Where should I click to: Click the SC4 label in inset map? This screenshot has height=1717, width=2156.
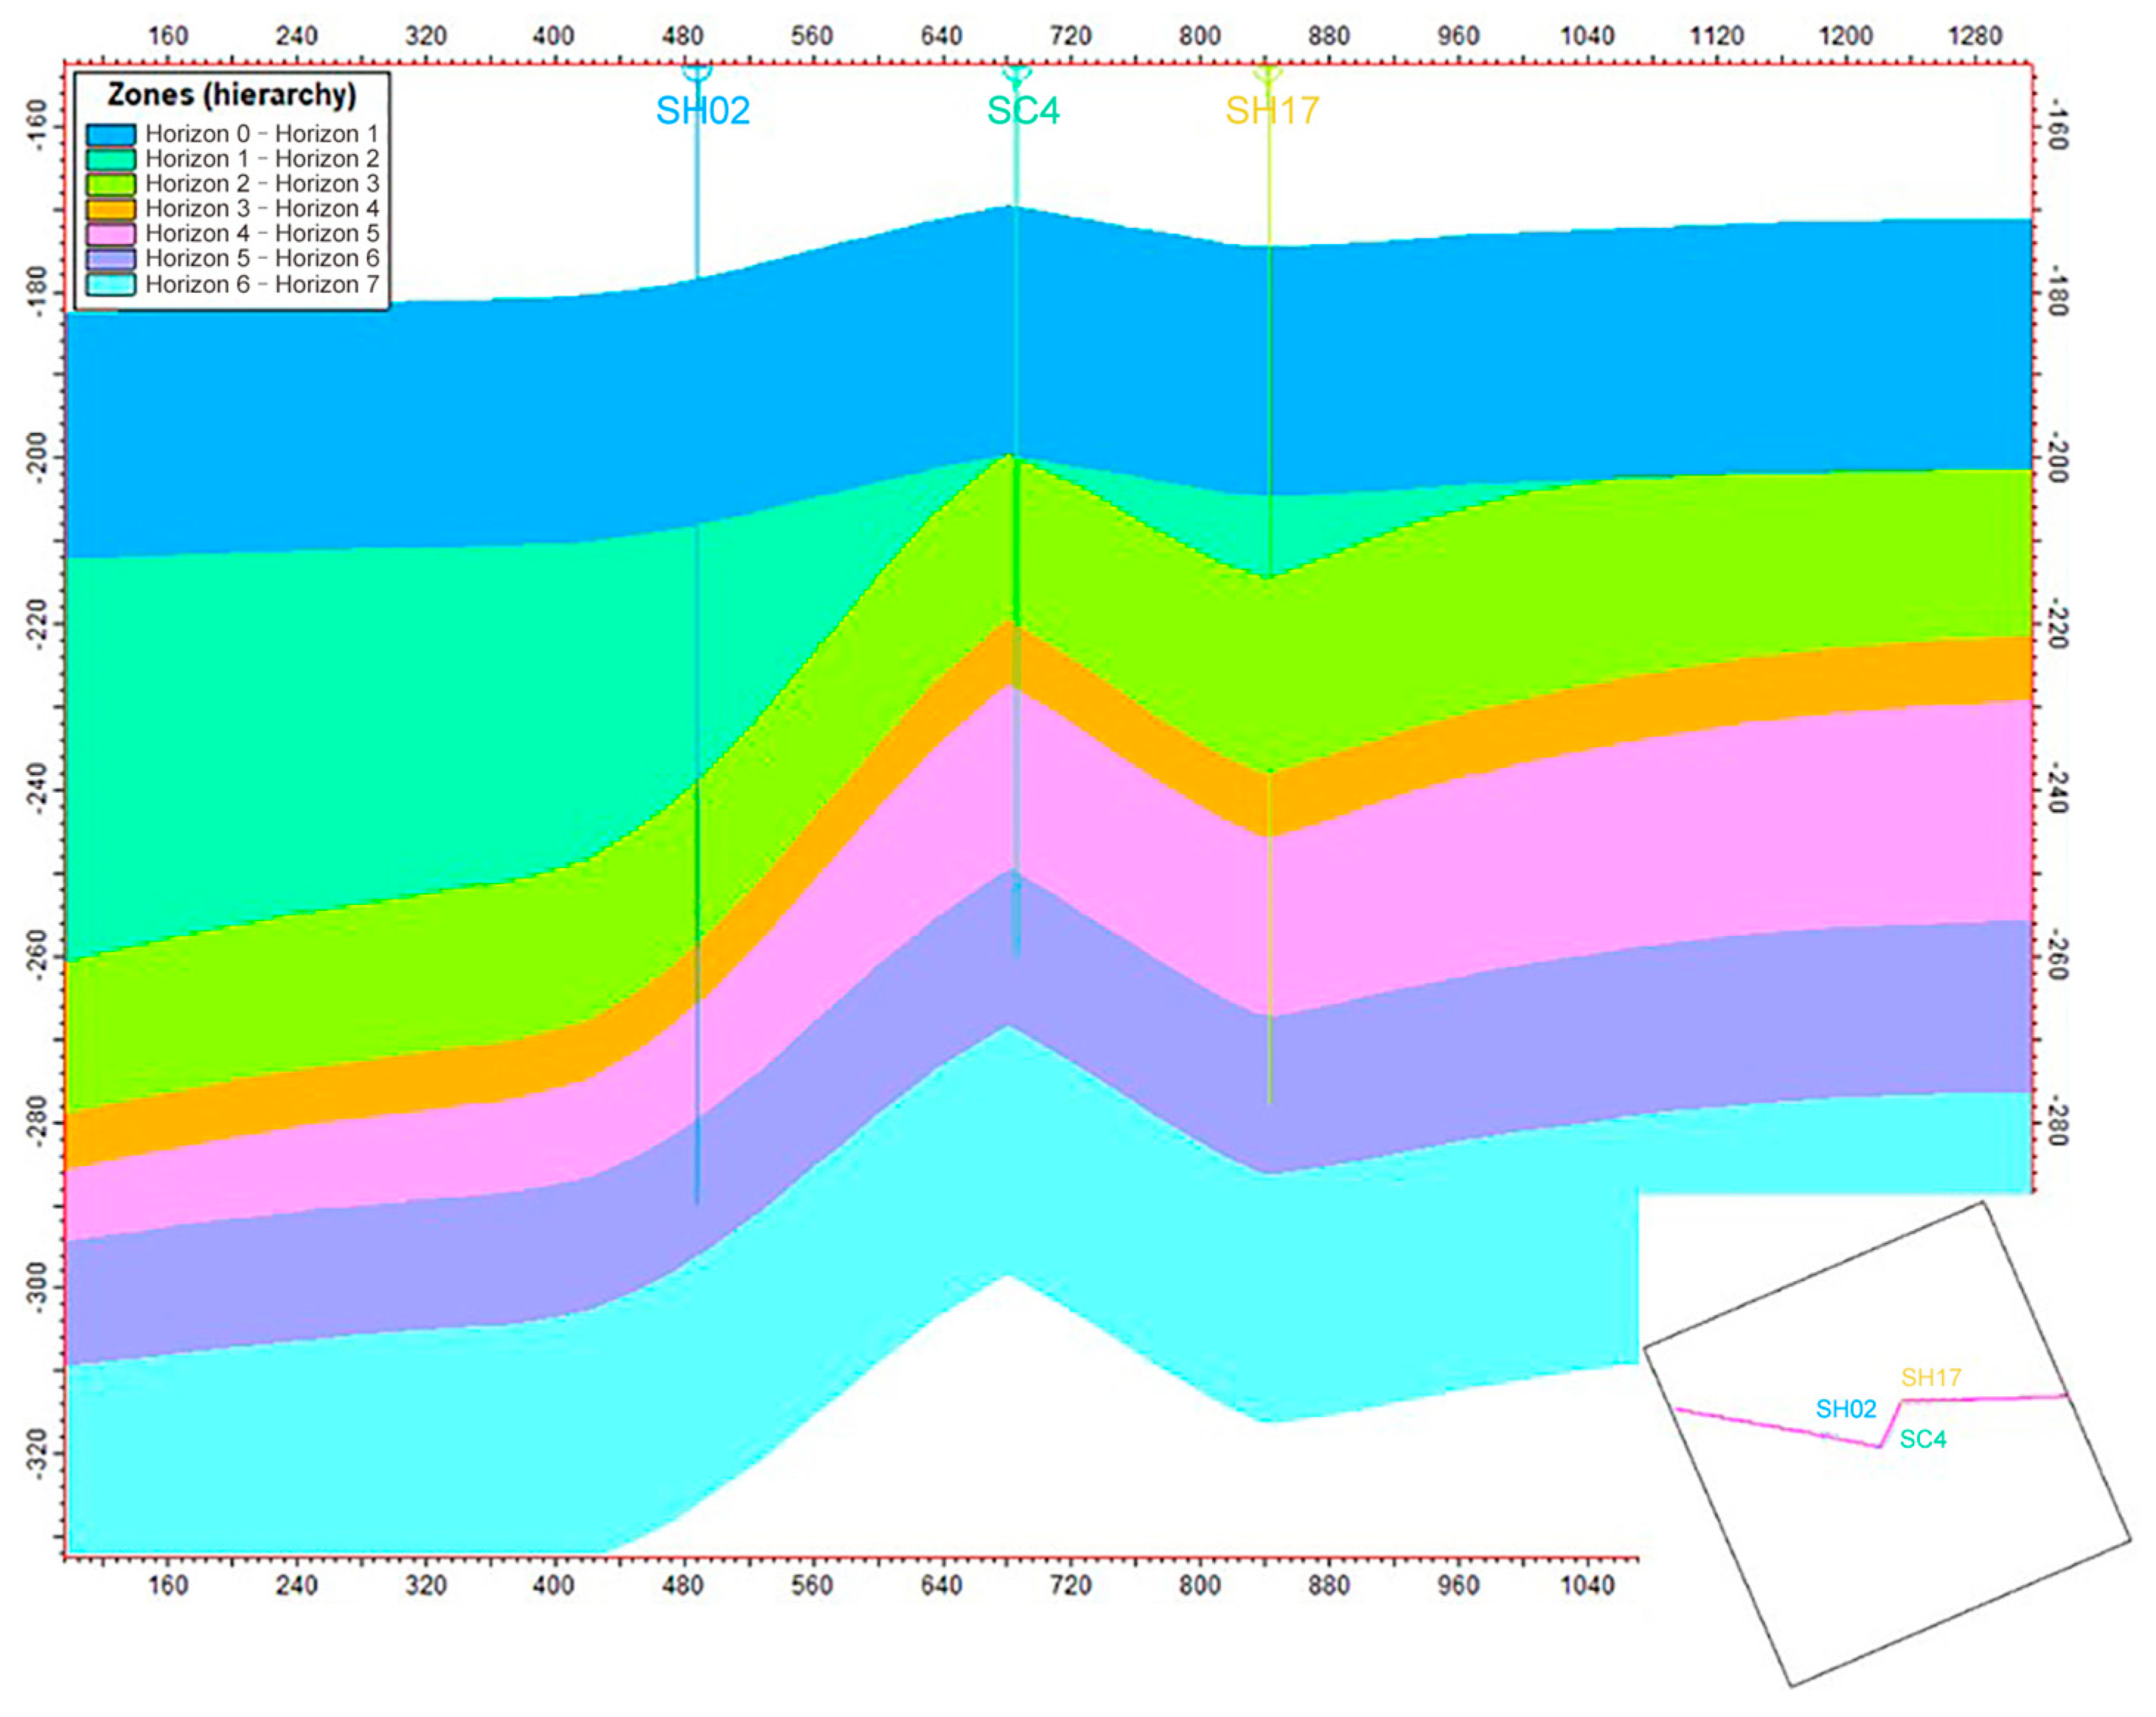pos(1922,1439)
